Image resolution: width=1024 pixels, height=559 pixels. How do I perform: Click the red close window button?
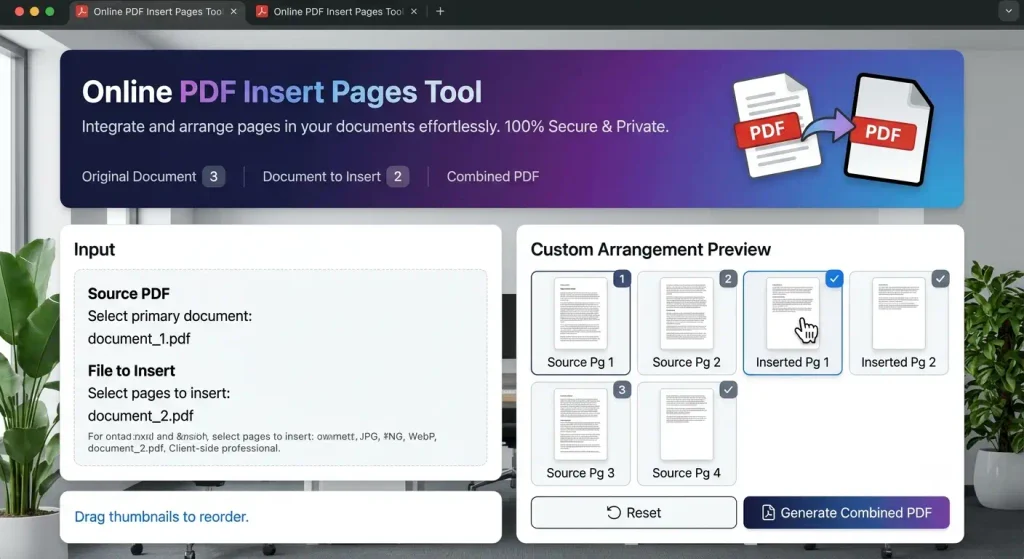(x=19, y=12)
